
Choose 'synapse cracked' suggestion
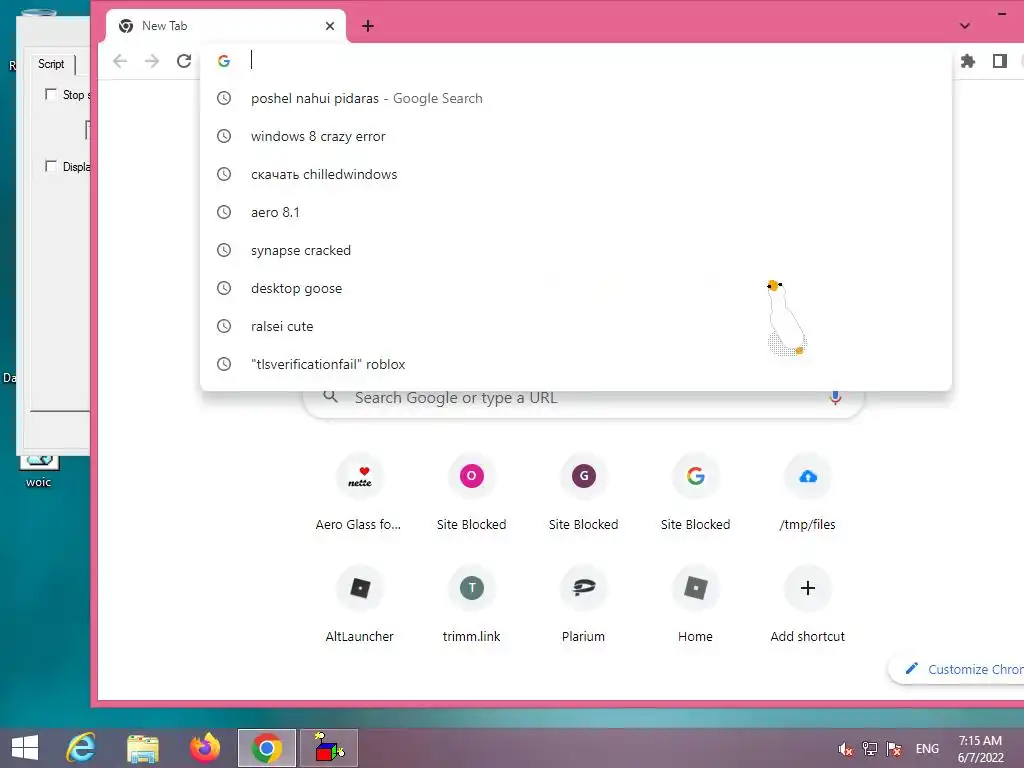click(x=576, y=250)
